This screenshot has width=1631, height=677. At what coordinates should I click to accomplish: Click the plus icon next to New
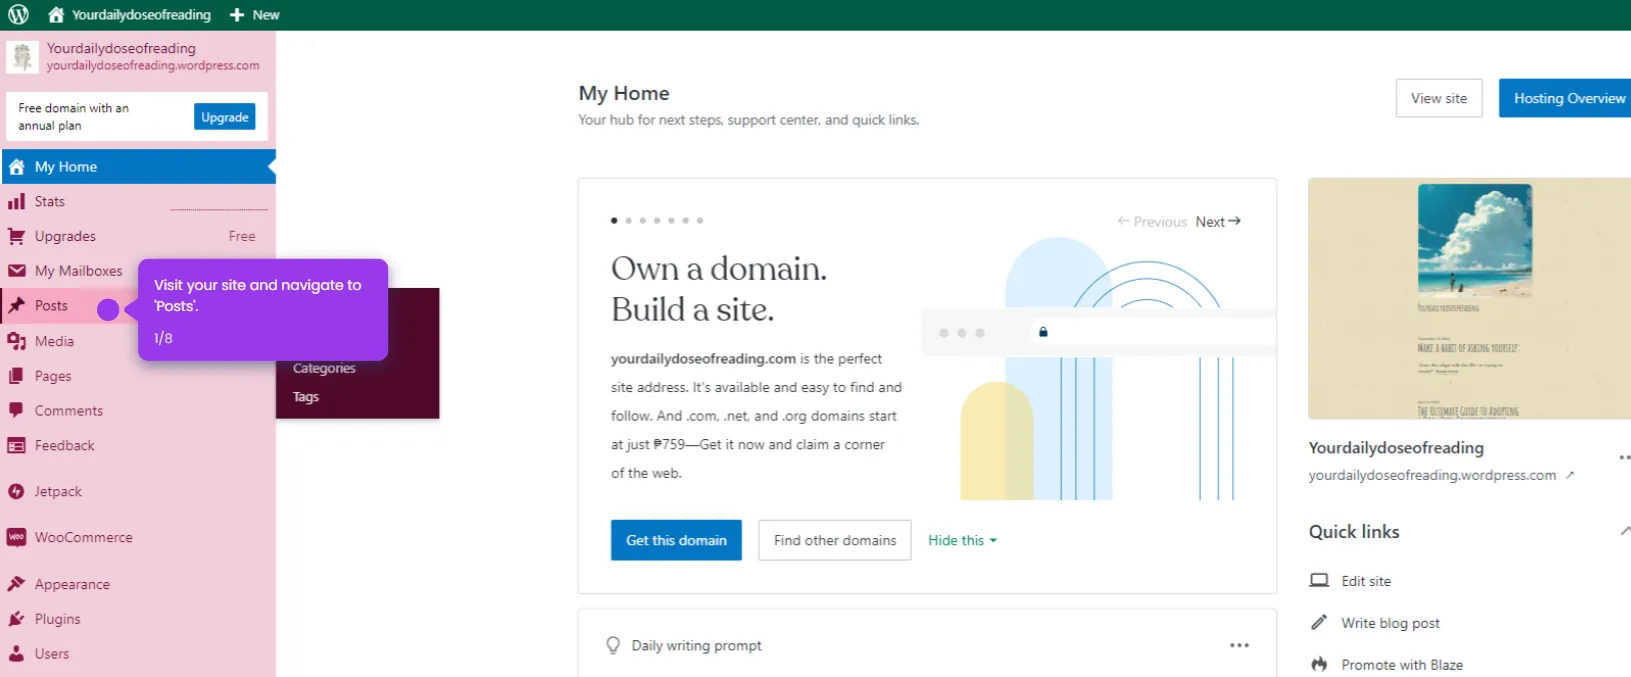point(237,15)
